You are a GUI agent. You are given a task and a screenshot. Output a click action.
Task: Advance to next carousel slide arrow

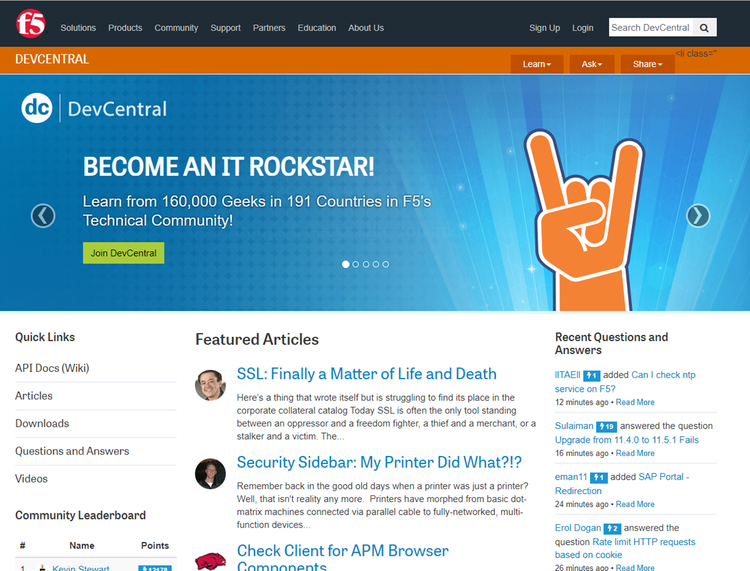click(x=698, y=216)
